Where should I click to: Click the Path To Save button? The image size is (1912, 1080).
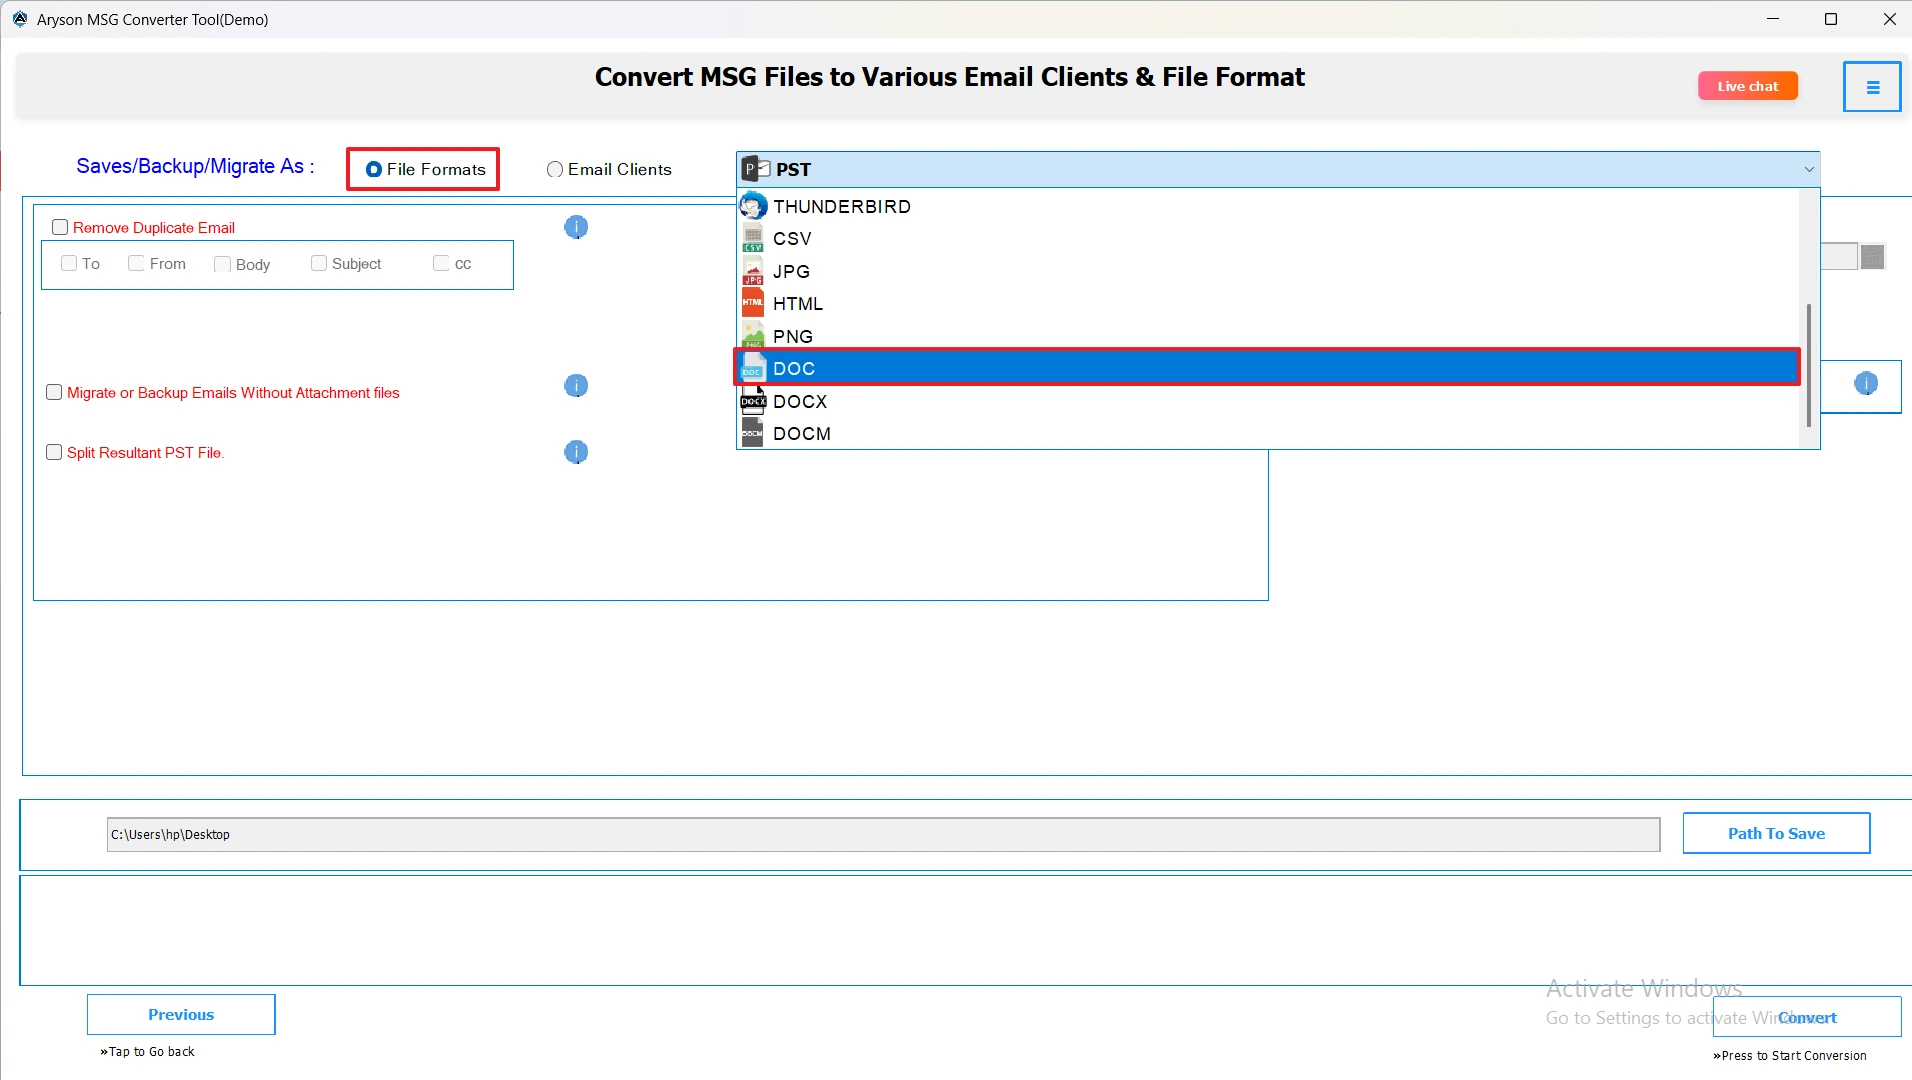click(x=1776, y=833)
